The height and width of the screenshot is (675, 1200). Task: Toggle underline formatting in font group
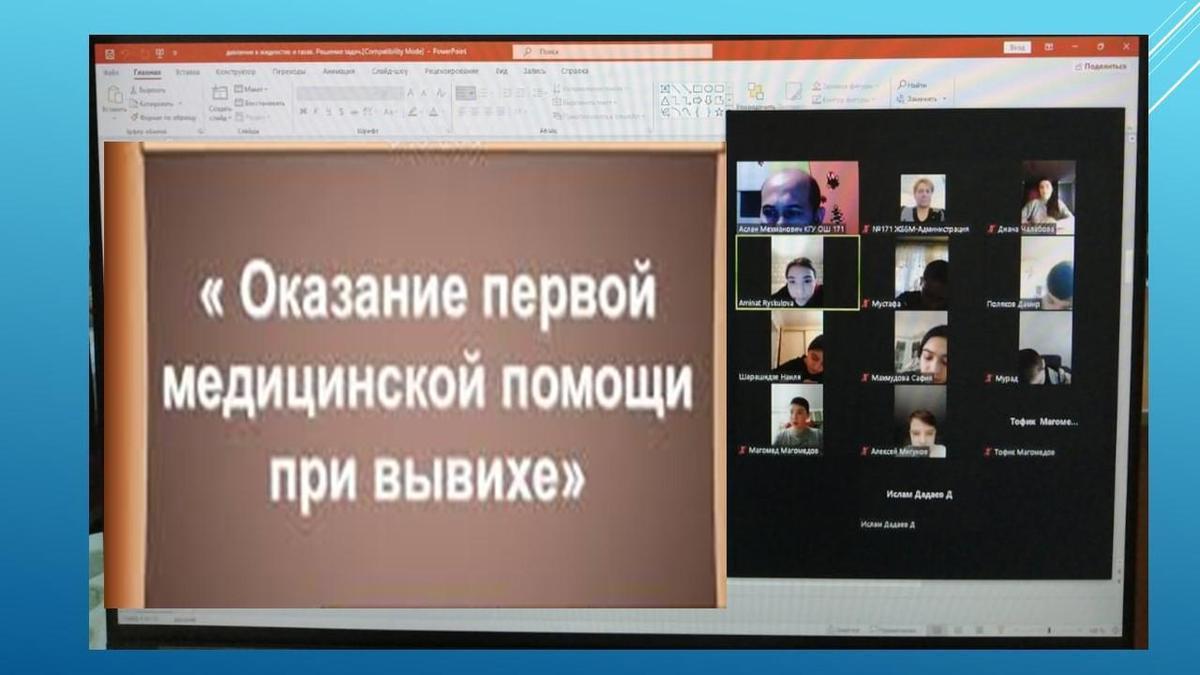coord(327,112)
